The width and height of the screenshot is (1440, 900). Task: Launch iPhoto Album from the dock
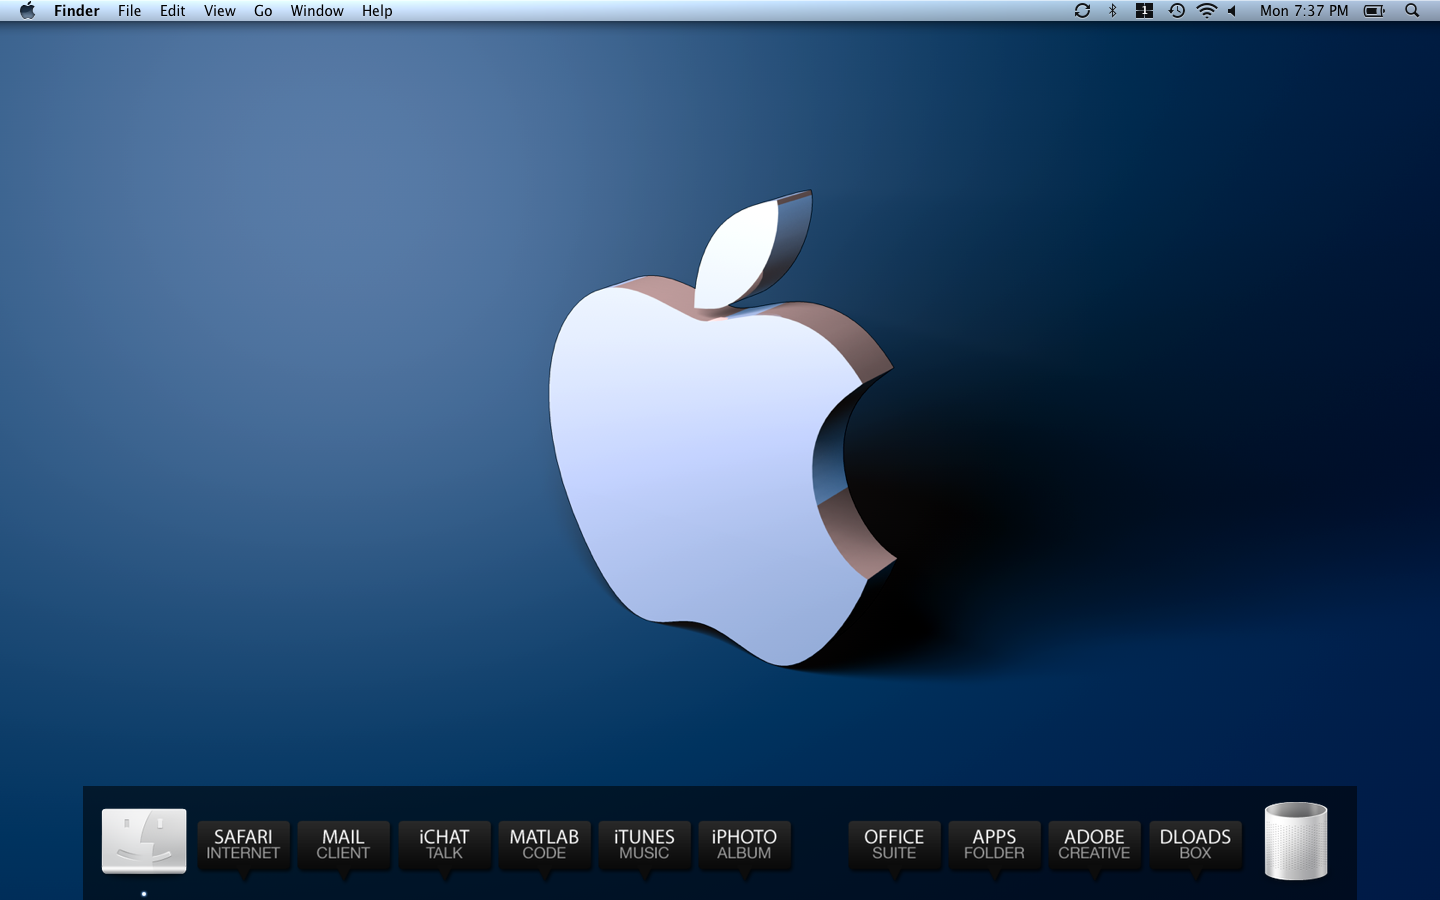744,846
